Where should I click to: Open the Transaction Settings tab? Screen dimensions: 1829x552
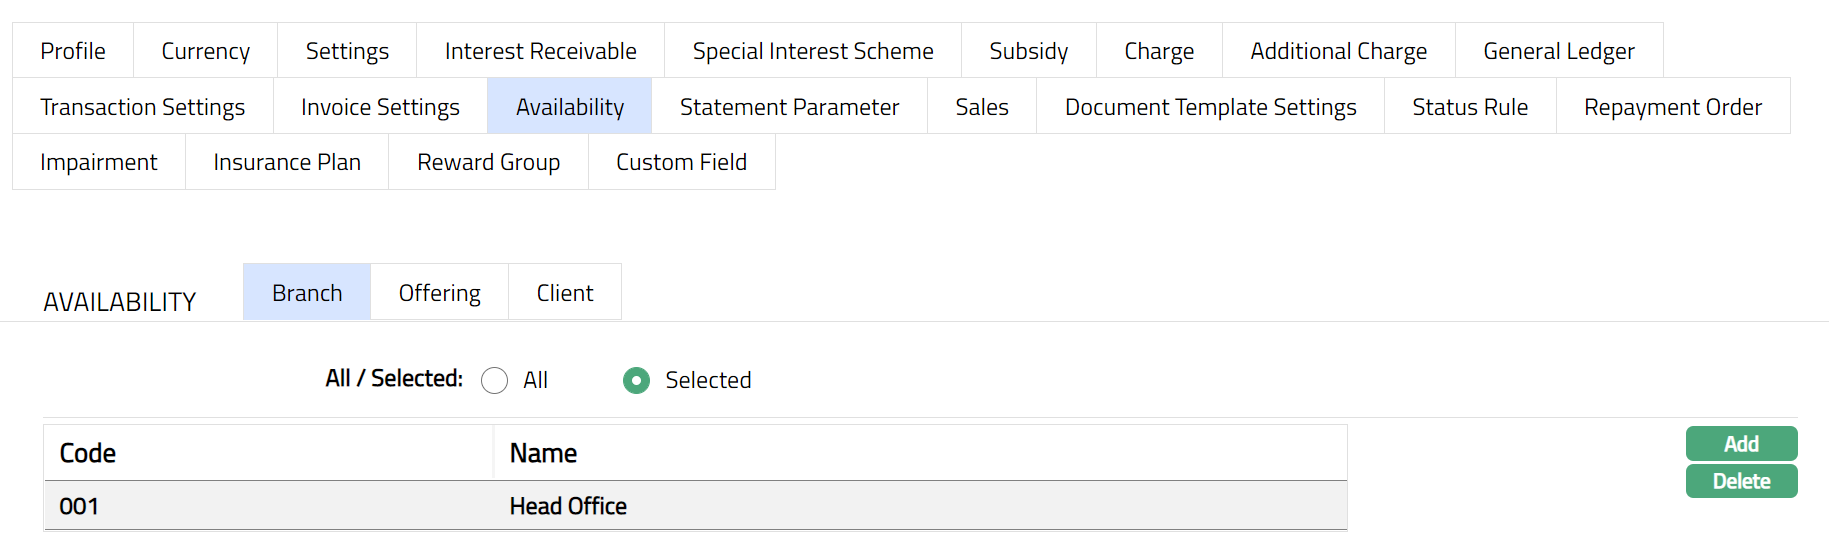point(142,107)
